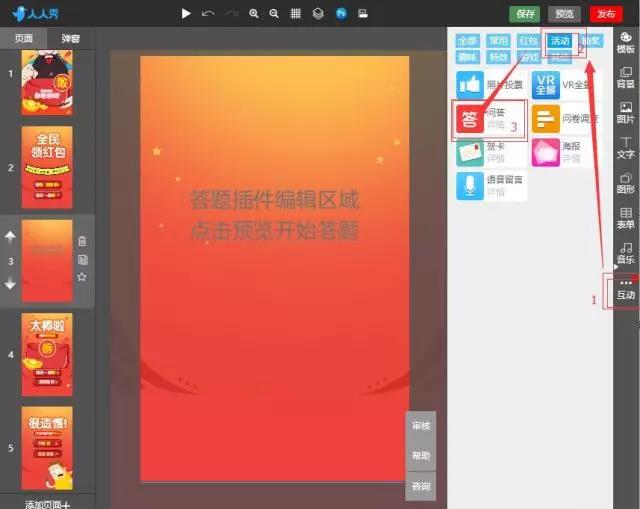Click the rightmost icon in top toolbar

tap(362, 14)
